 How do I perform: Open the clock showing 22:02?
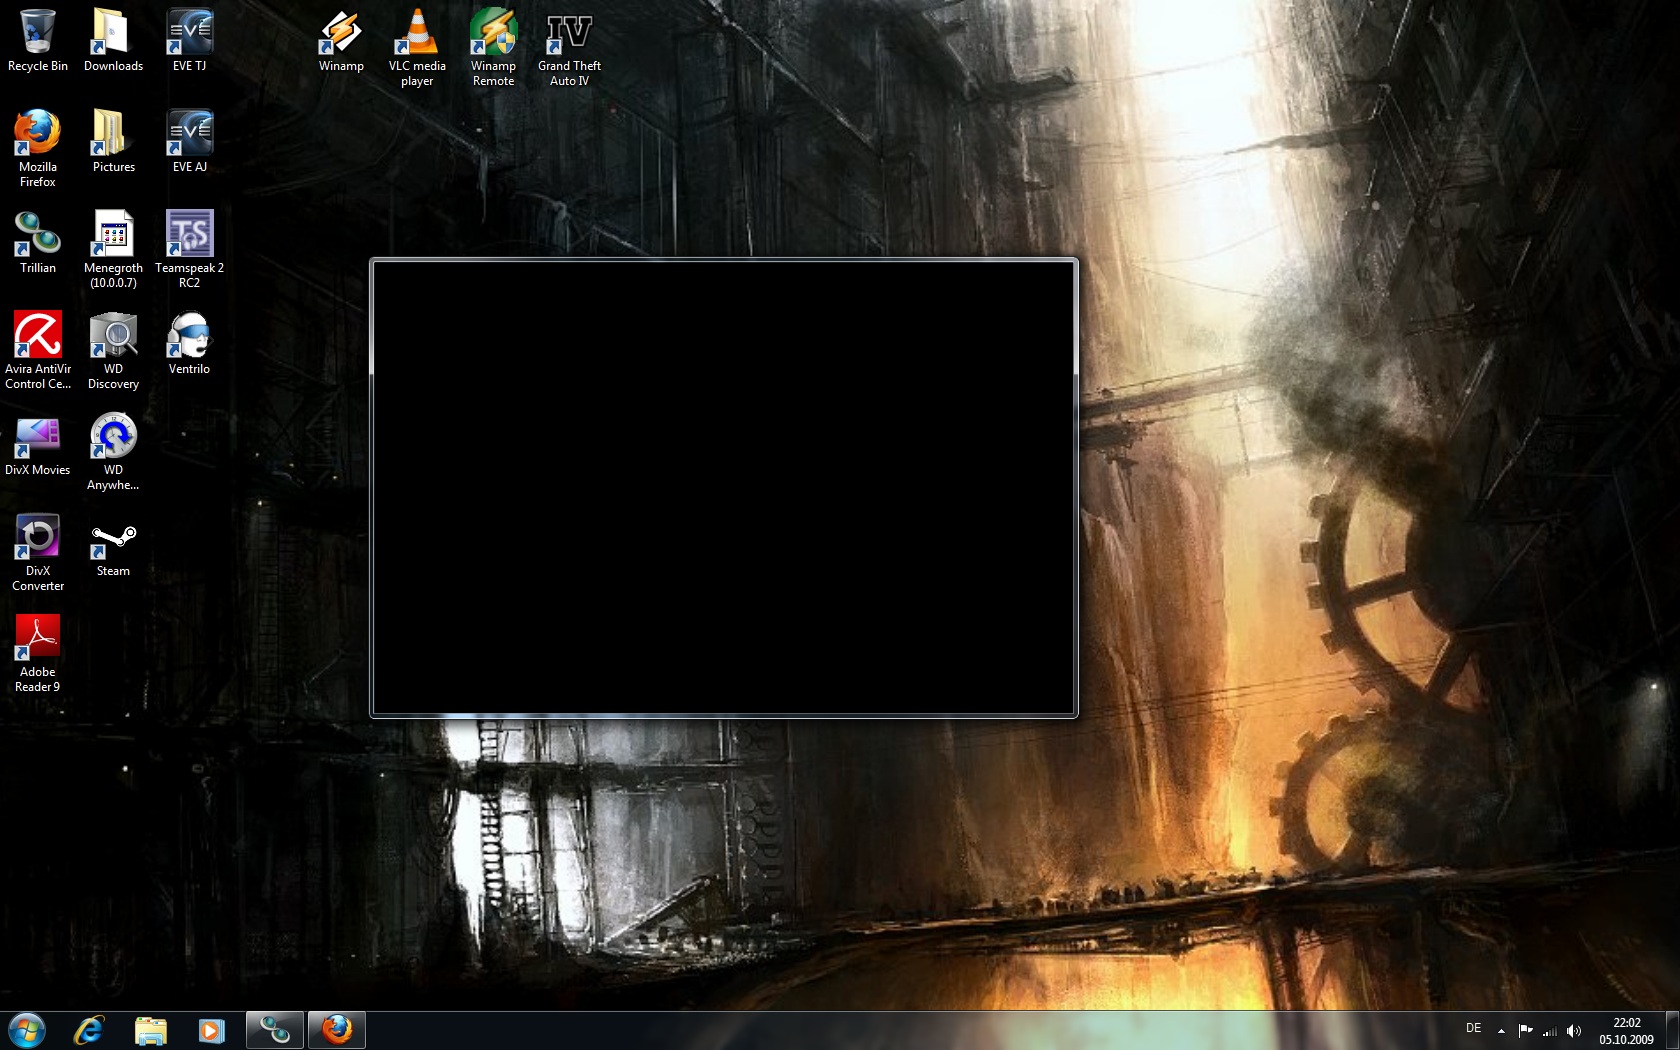(x=1626, y=1031)
